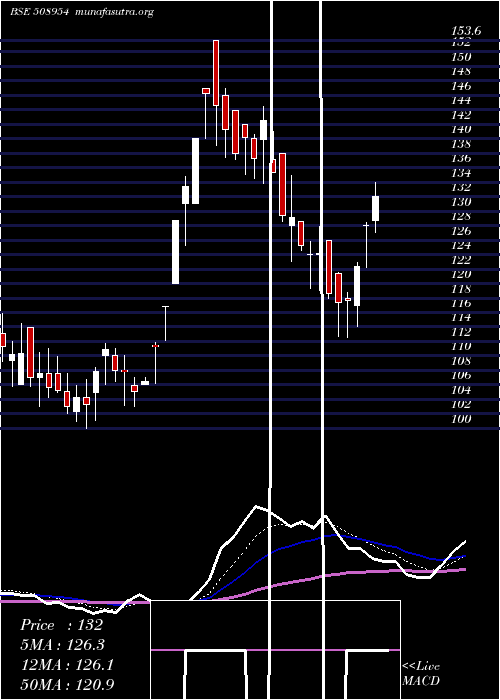The width and height of the screenshot is (500, 700).
Task: Click the 110 price axis label
Action: (461, 347)
